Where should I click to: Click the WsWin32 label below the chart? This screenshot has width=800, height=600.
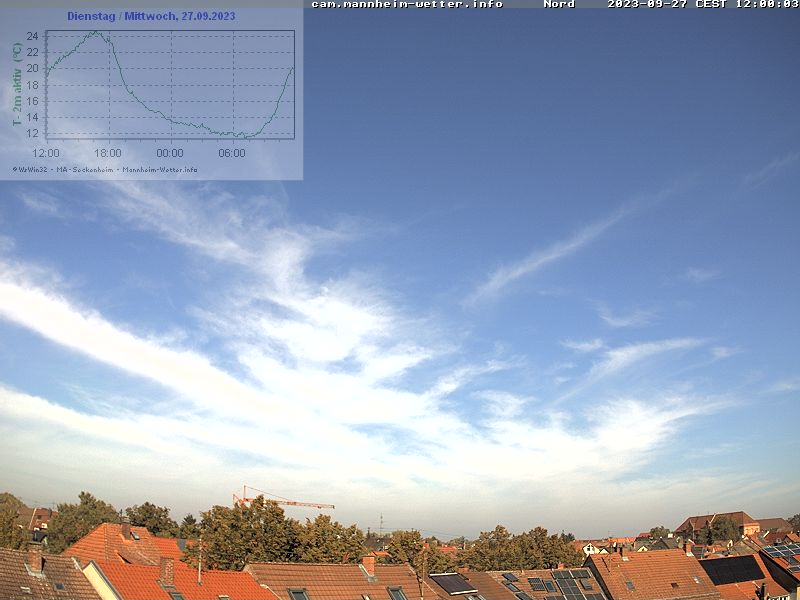[32, 169]
